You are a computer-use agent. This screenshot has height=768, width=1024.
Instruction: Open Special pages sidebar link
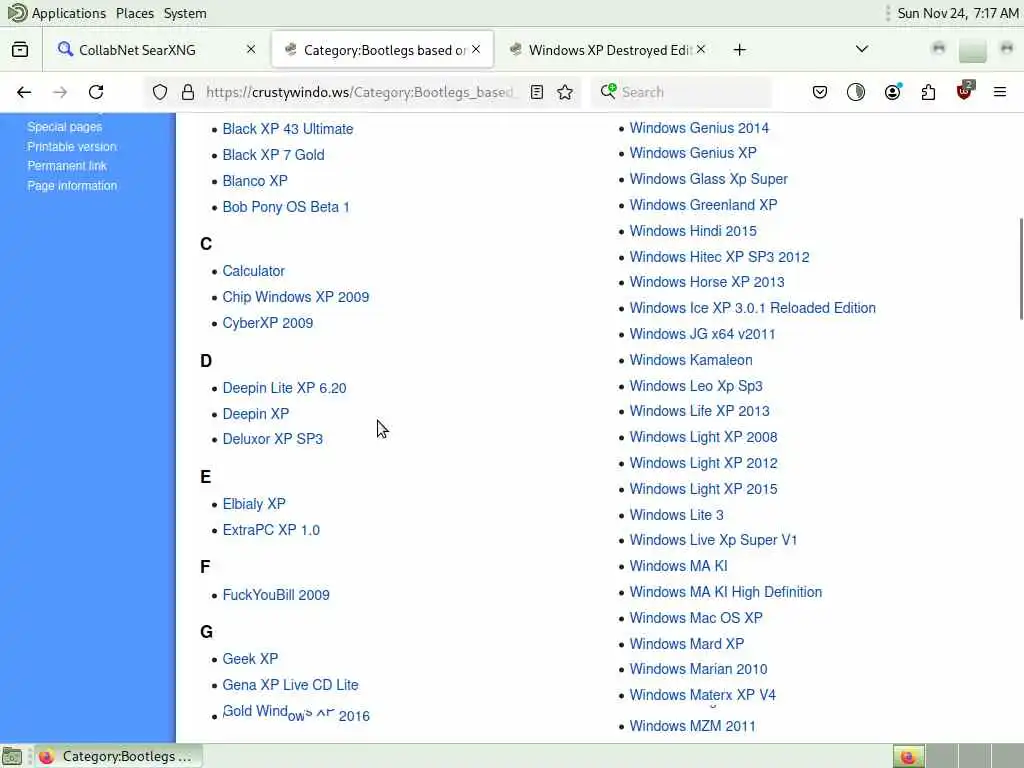[65, 127]
